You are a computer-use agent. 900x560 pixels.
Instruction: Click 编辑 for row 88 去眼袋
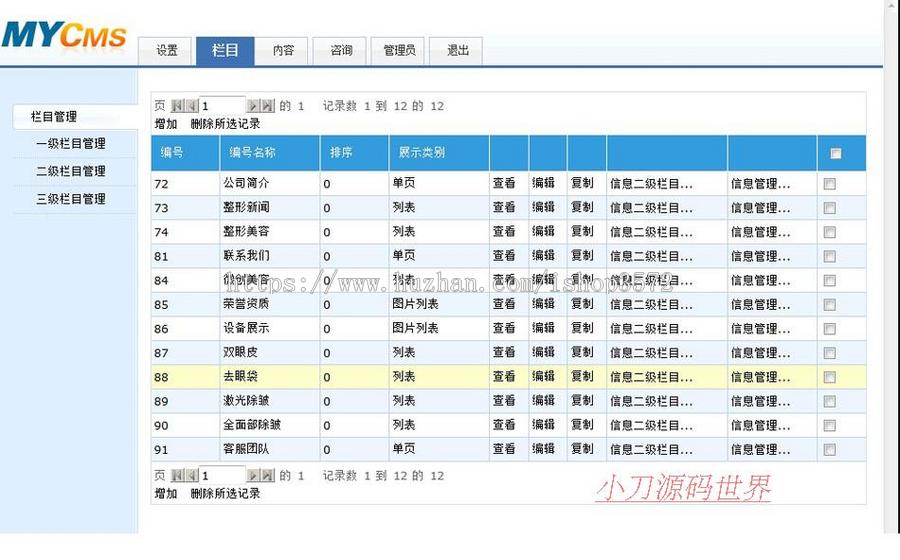[543, 376]
